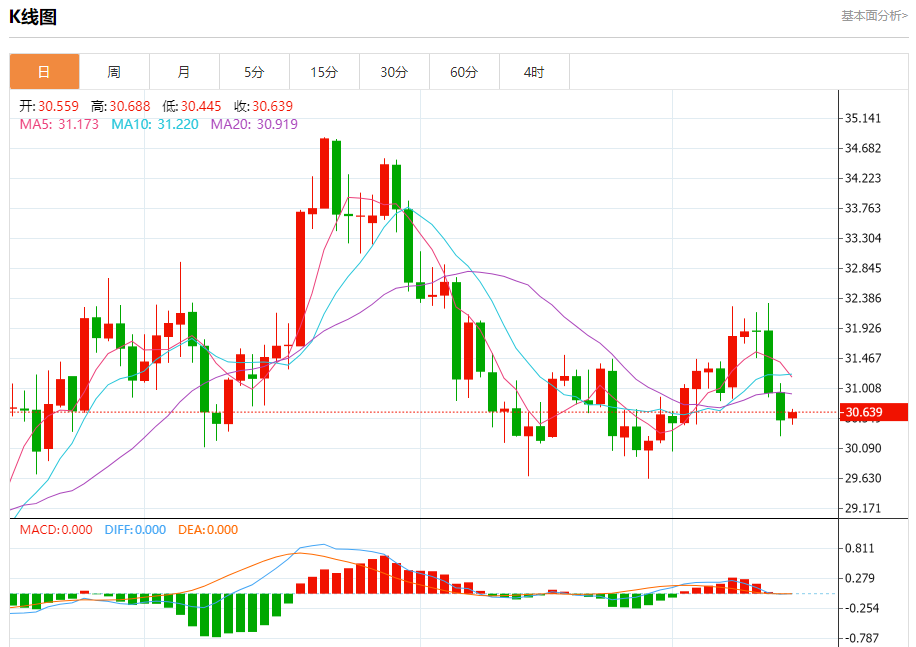Click the 34.223 price axis label

tap(863, 178)
